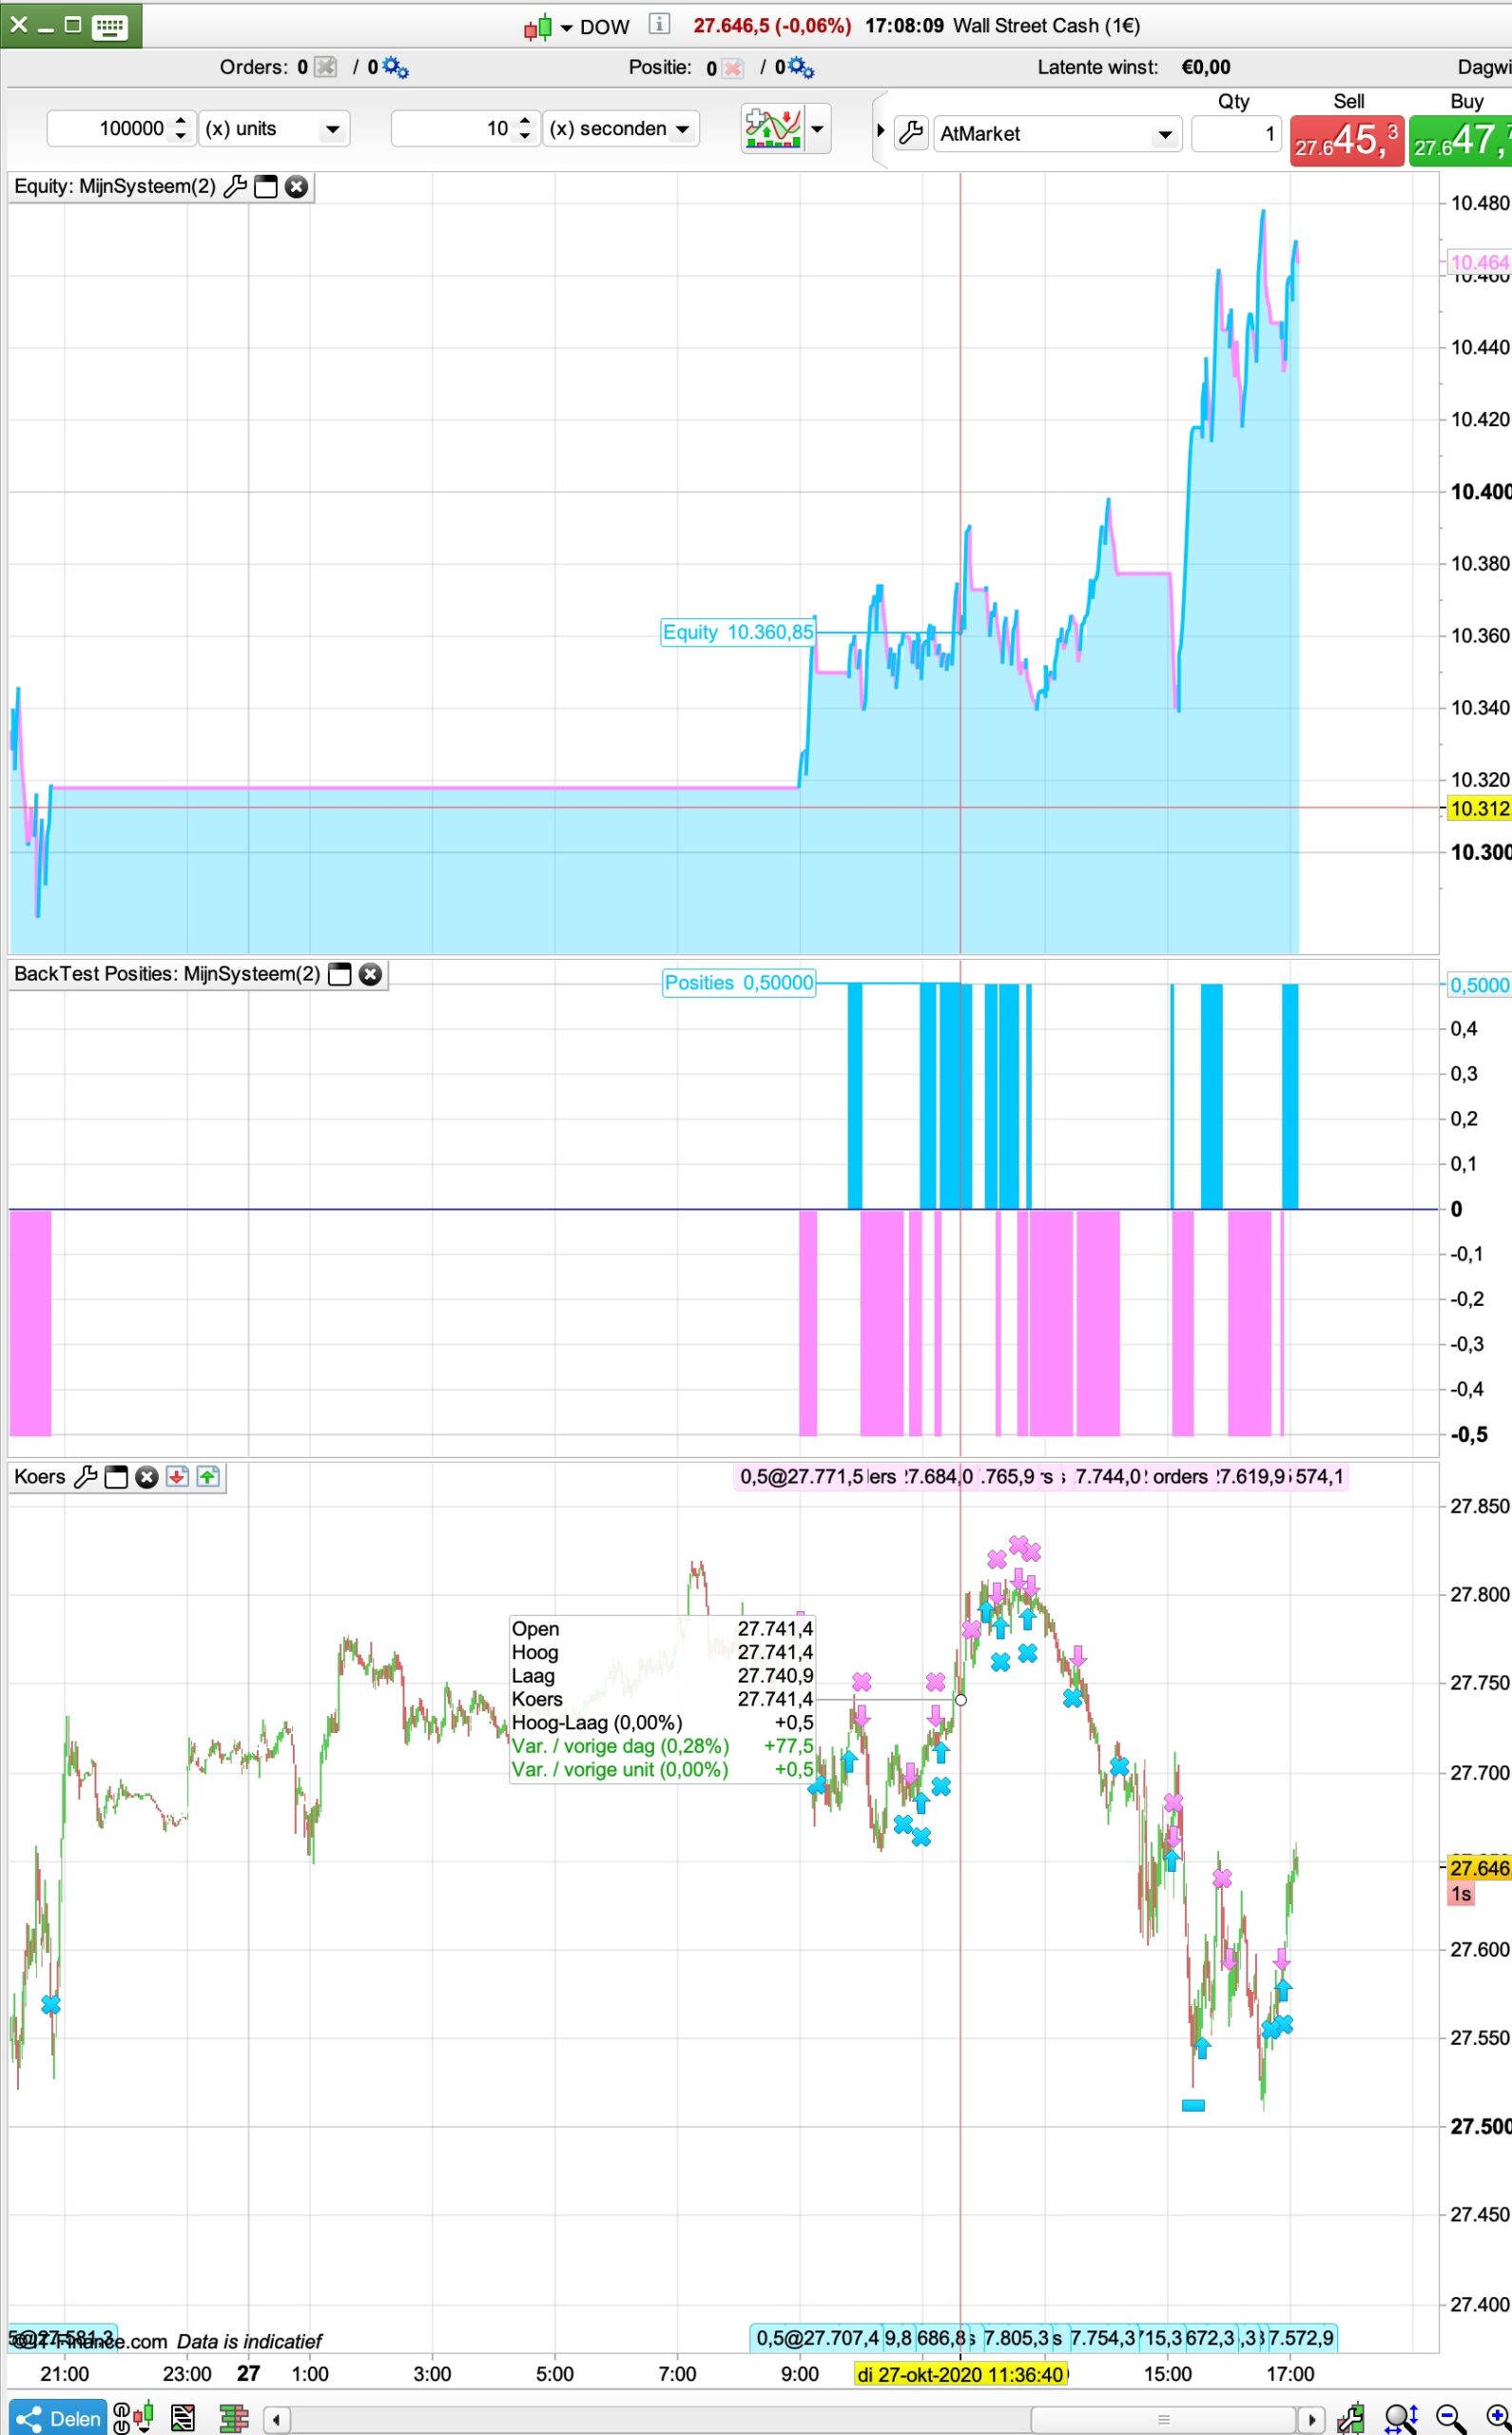Screen dimensions: 1512x2435
Task: Cancel all orders via the Orders X icon
Action: [x=325, y=67]
